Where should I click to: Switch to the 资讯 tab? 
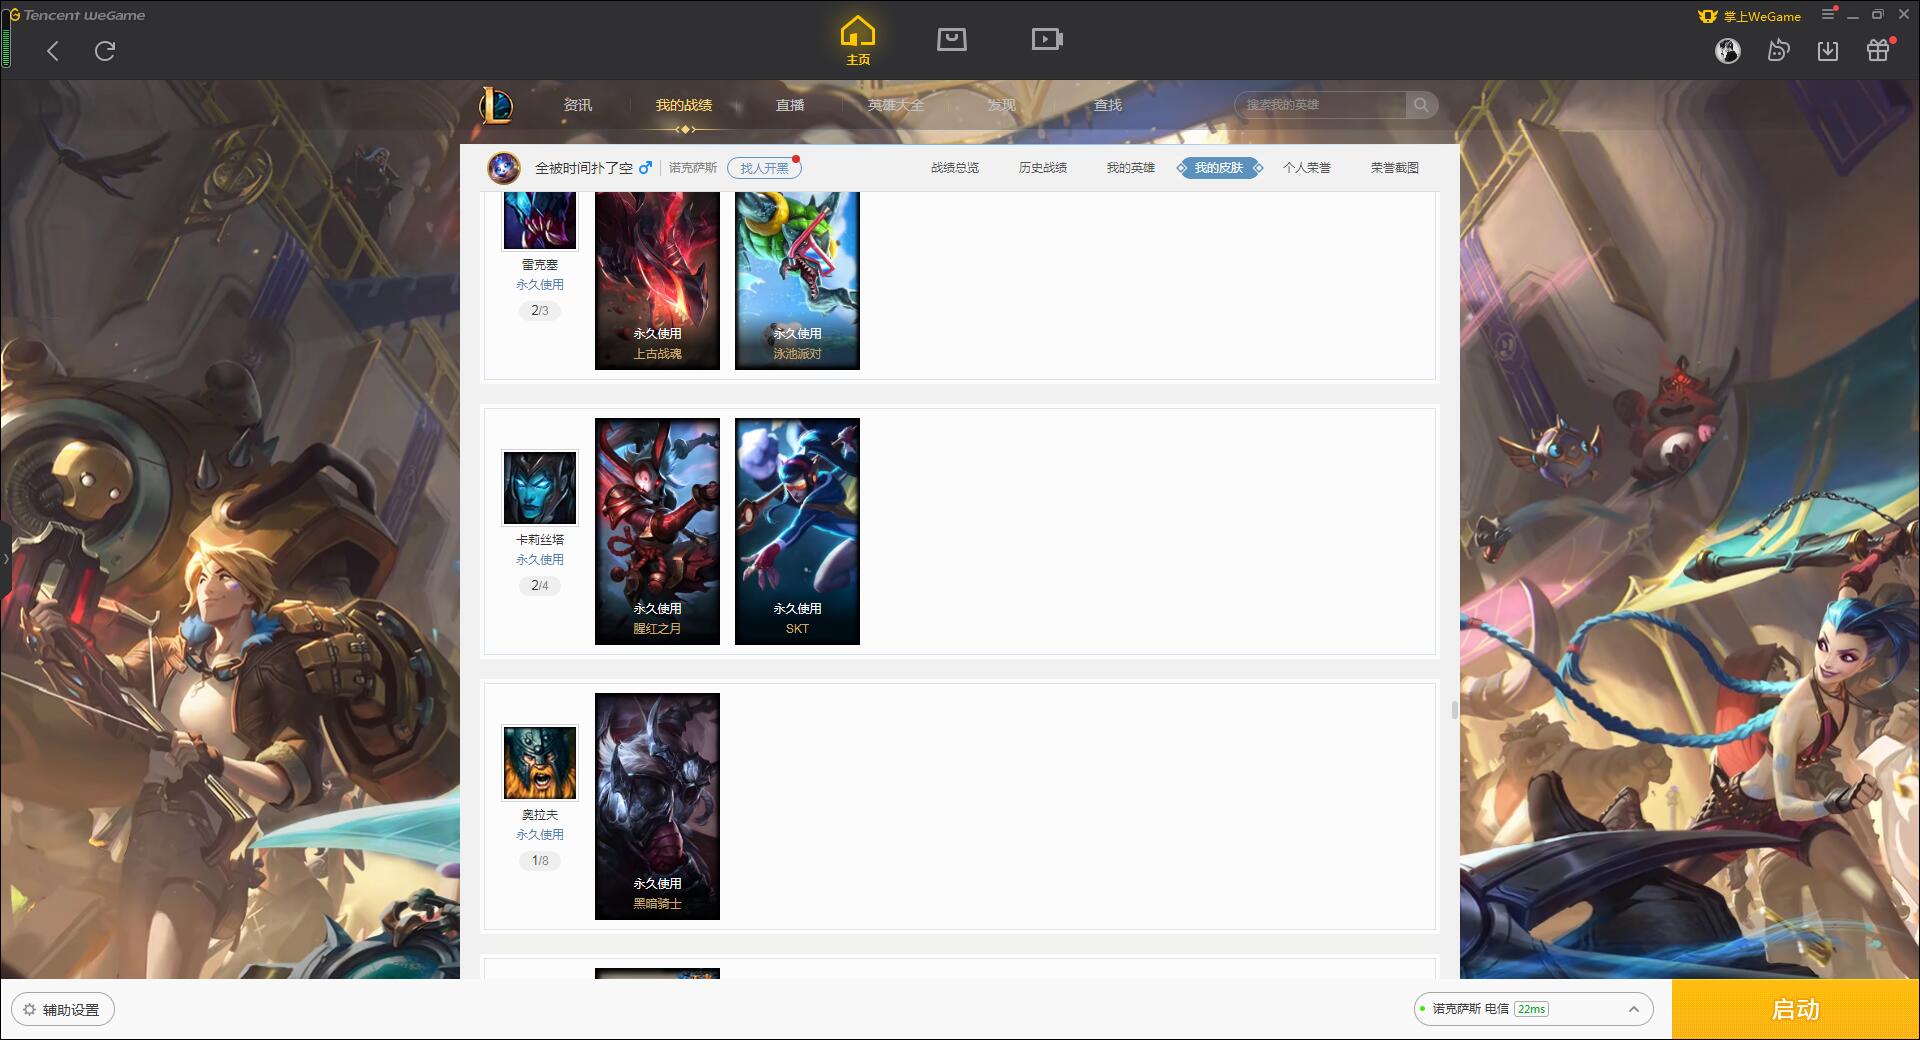tap(578, 105)
